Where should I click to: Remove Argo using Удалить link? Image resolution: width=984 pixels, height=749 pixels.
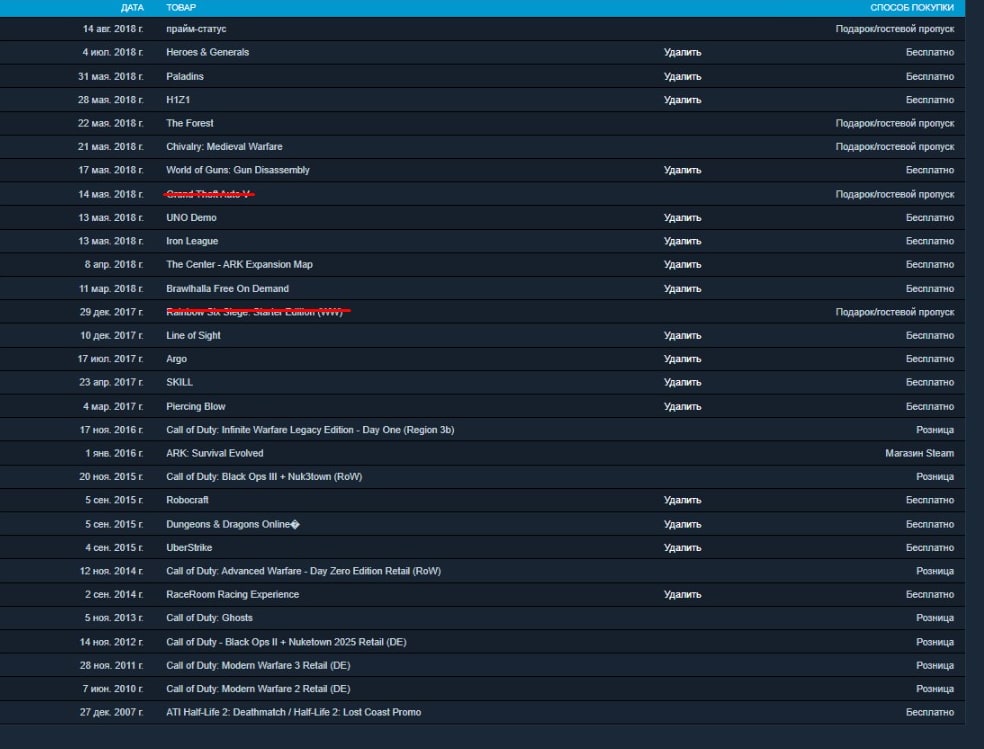(x=682, y=359)
